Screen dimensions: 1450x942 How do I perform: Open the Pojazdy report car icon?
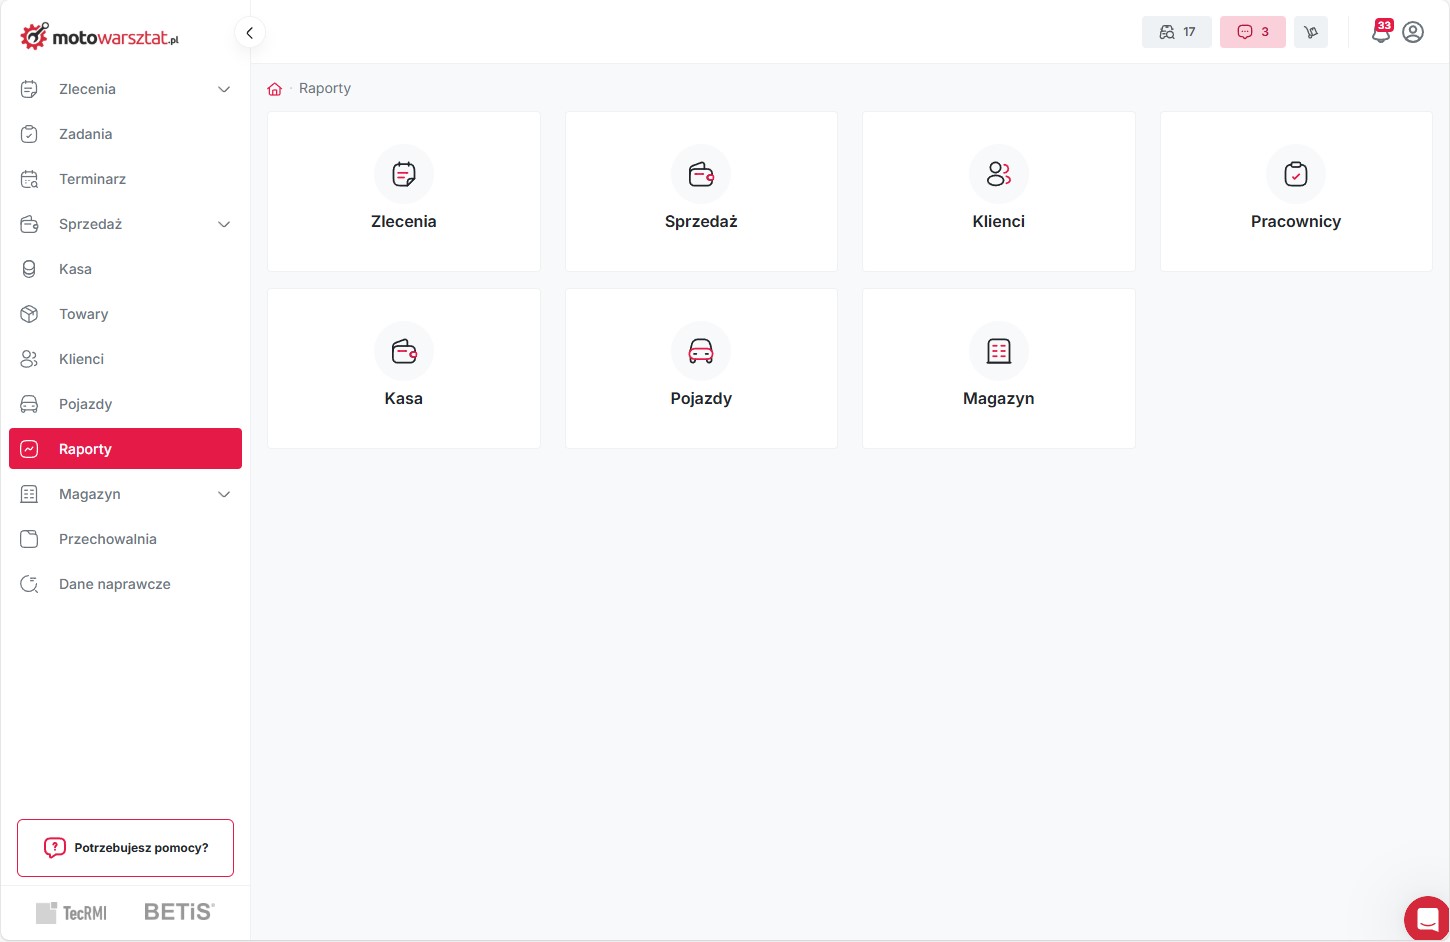[x=701, y=352]
